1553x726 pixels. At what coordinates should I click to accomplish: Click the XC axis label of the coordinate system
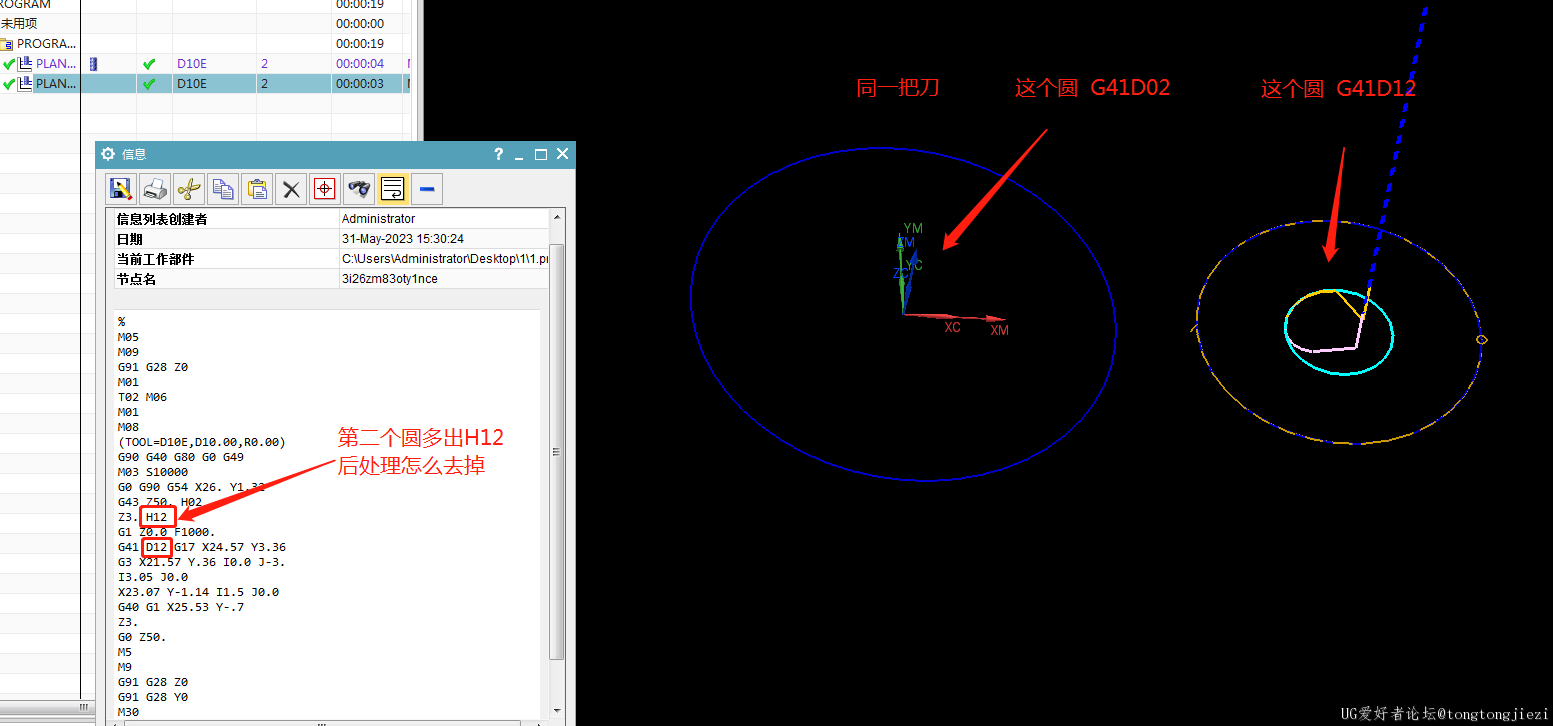[x=952, y=327]
